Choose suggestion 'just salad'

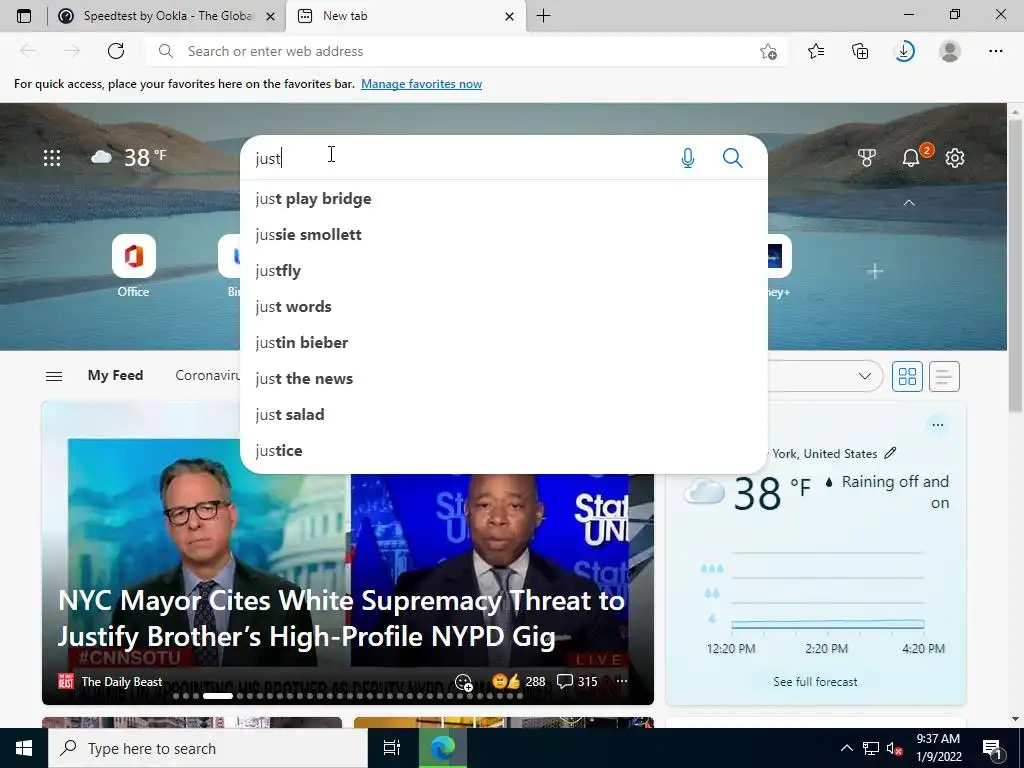(504, 415)
